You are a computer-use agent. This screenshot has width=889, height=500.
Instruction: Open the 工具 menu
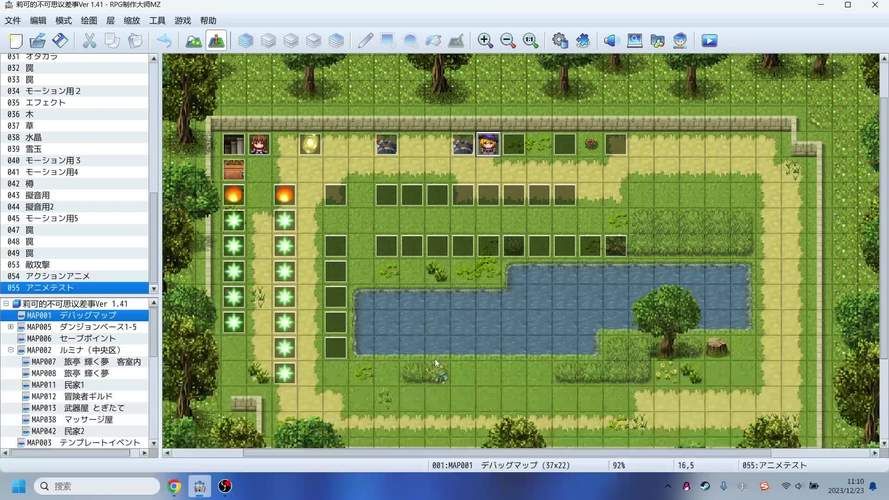click(x=157, y=20)
